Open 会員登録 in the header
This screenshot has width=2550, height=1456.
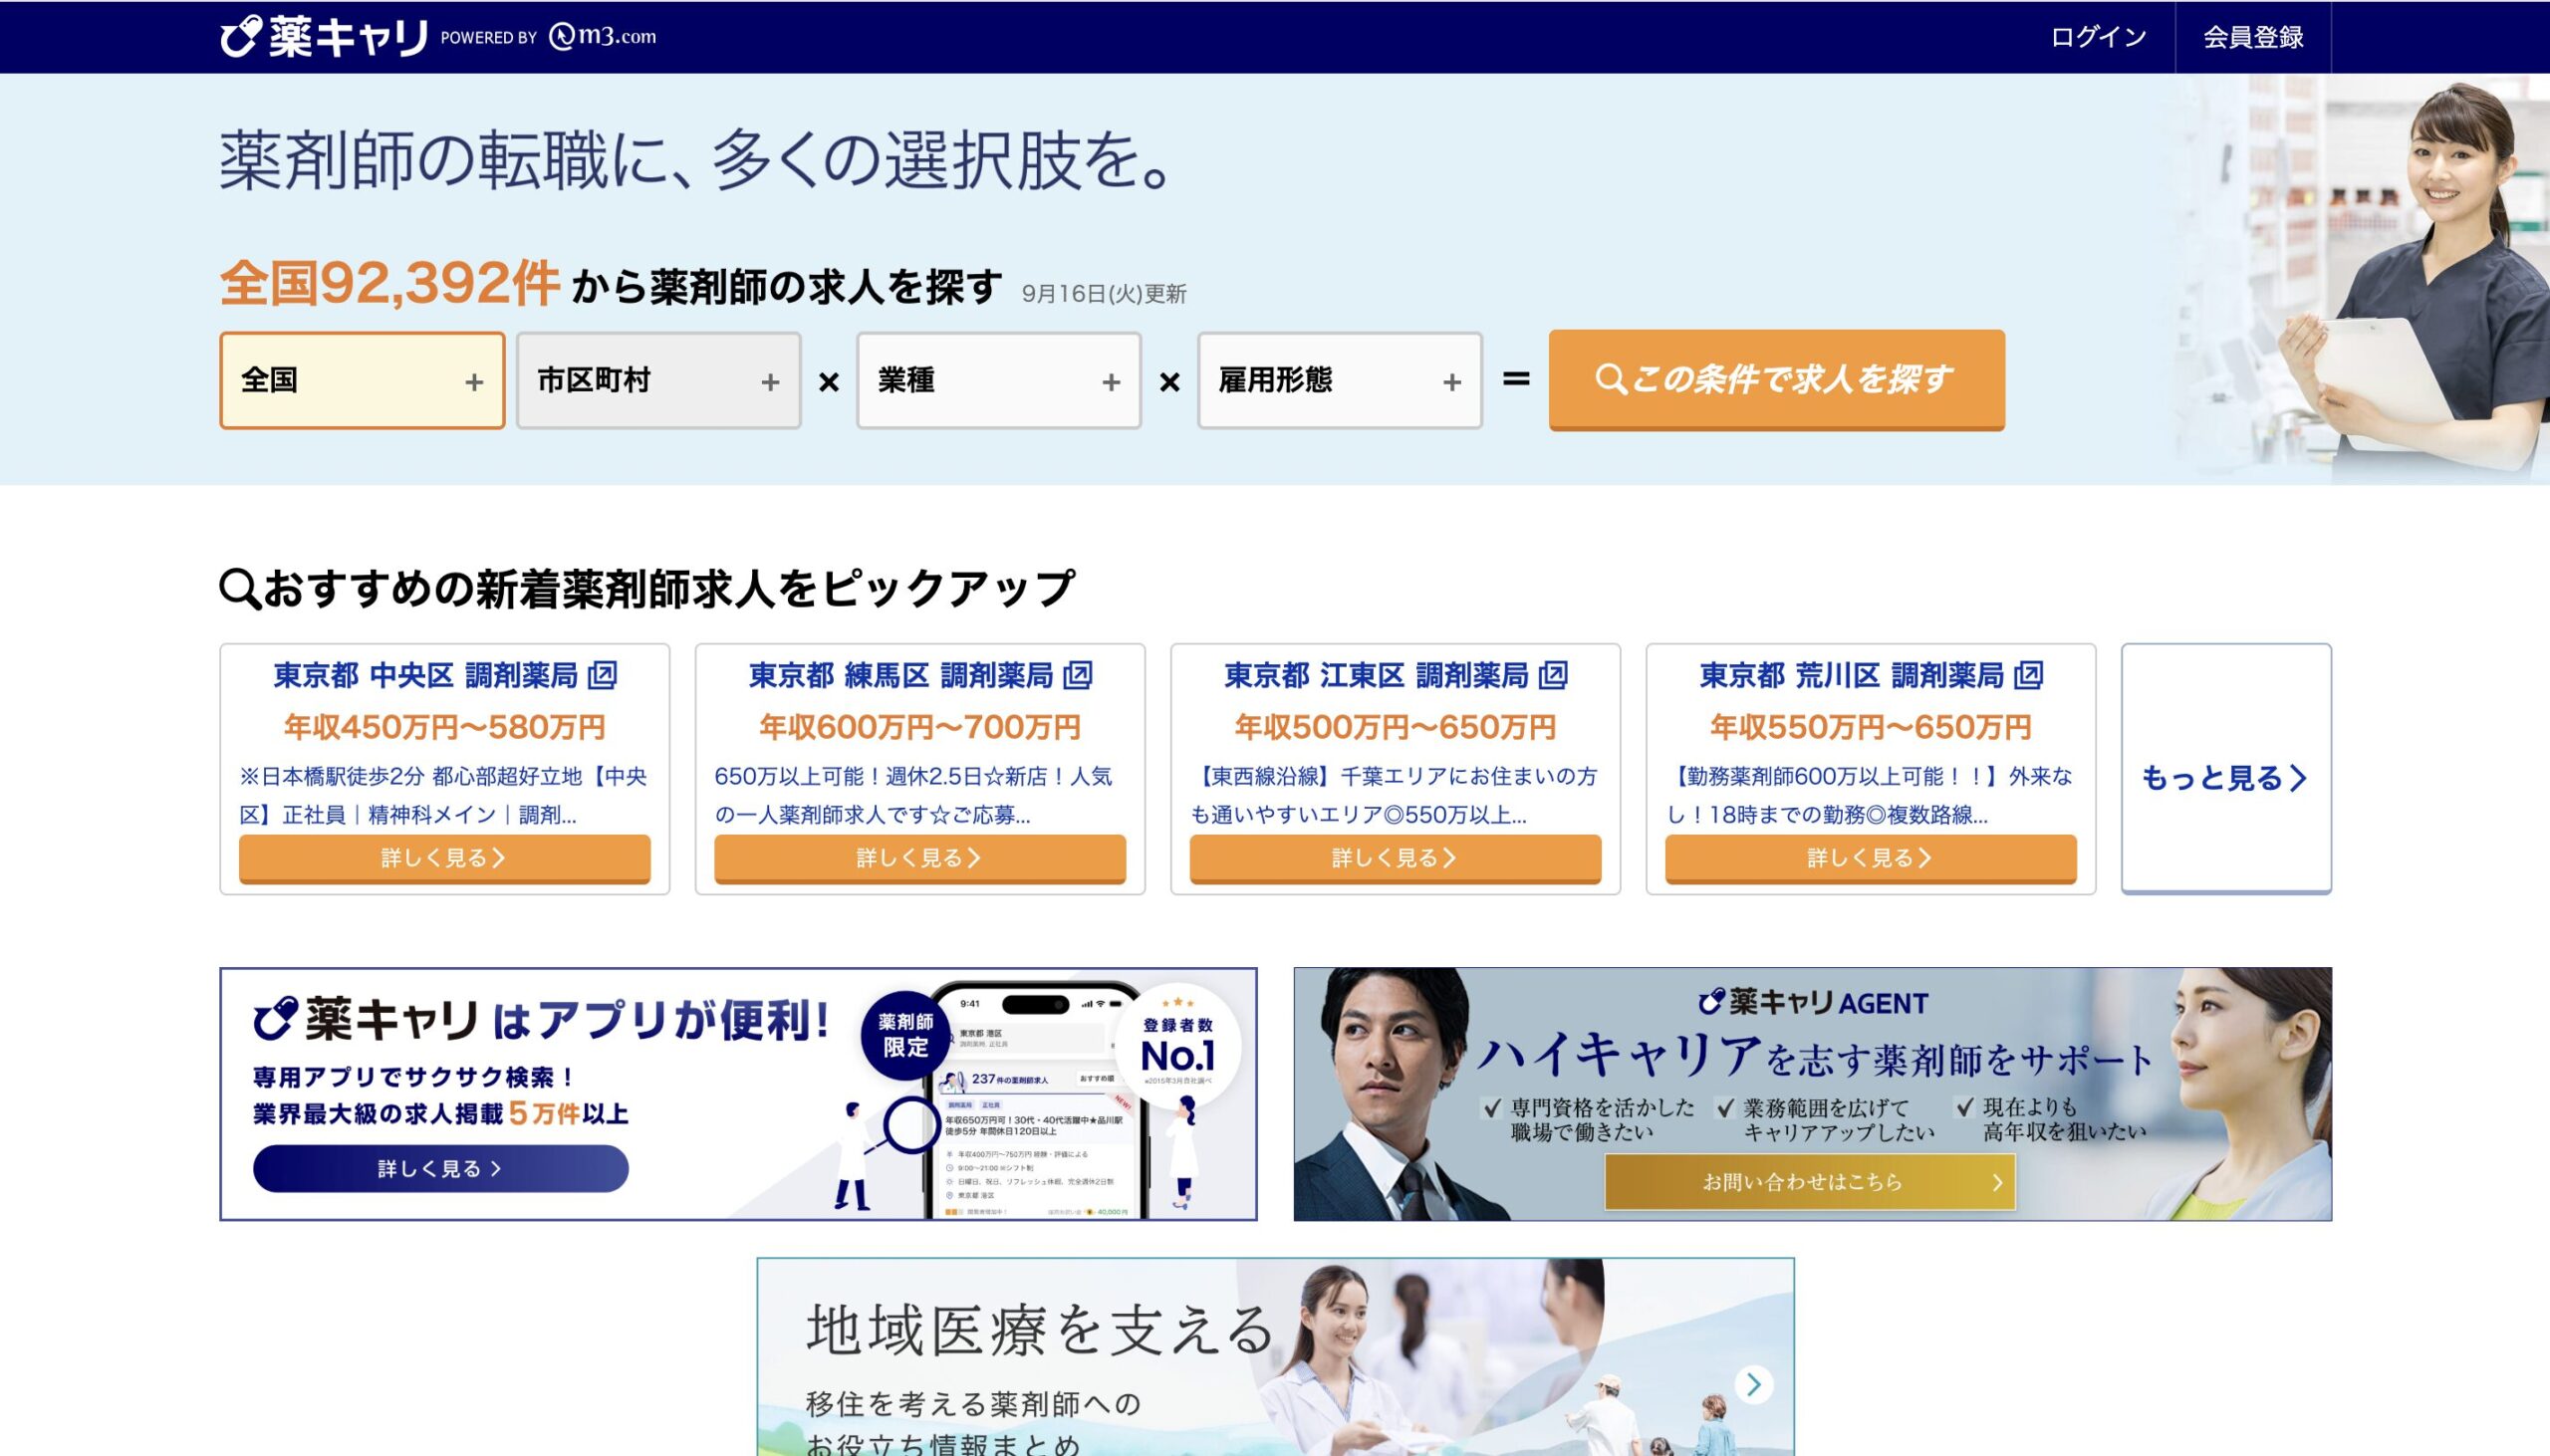(x=2252, y=37)
